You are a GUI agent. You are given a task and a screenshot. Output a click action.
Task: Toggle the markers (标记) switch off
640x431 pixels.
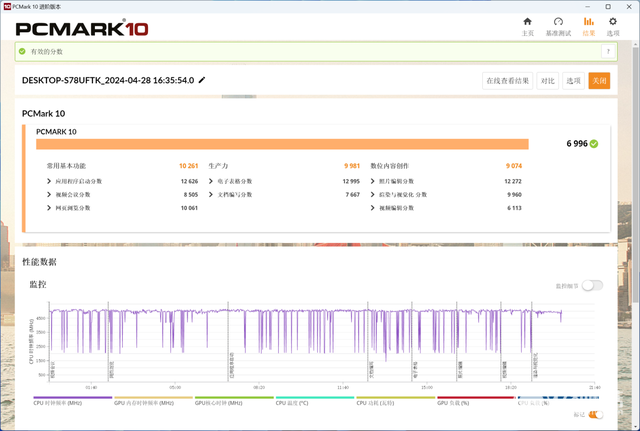(x=596, y=415)
